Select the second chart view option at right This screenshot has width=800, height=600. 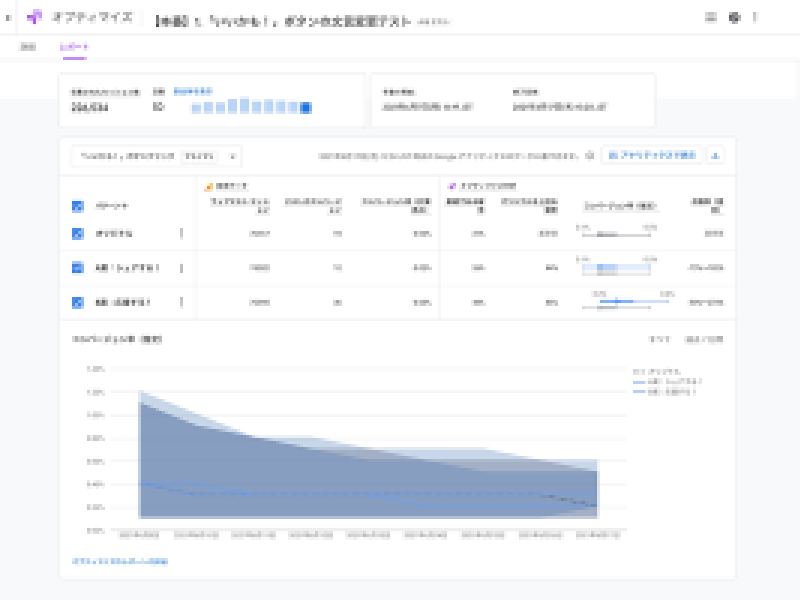(x=704, y=339)
